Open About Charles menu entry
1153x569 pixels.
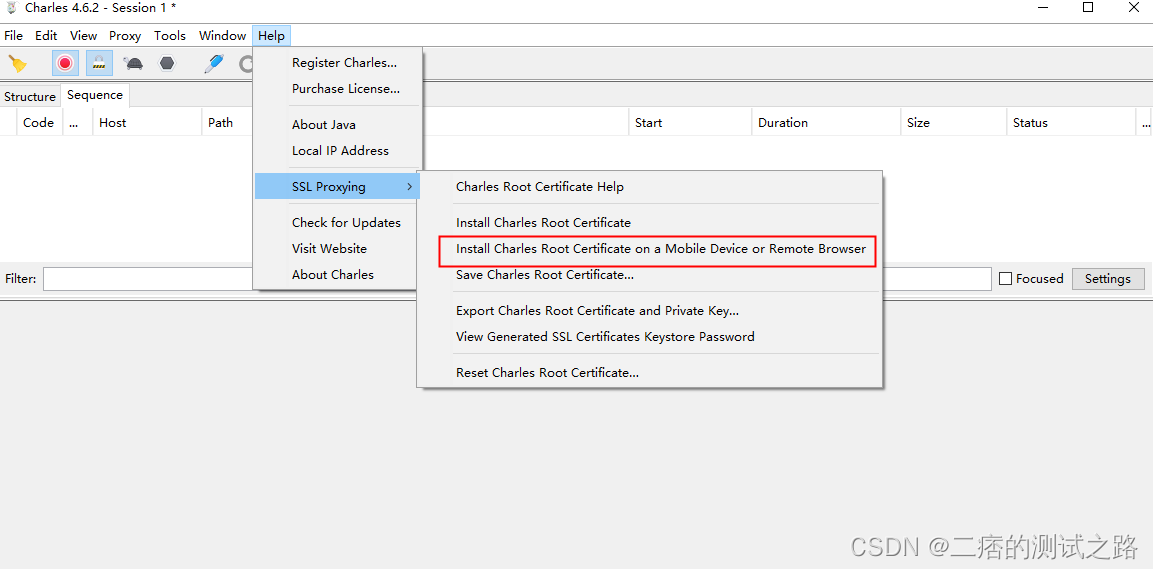click(338, 274)
